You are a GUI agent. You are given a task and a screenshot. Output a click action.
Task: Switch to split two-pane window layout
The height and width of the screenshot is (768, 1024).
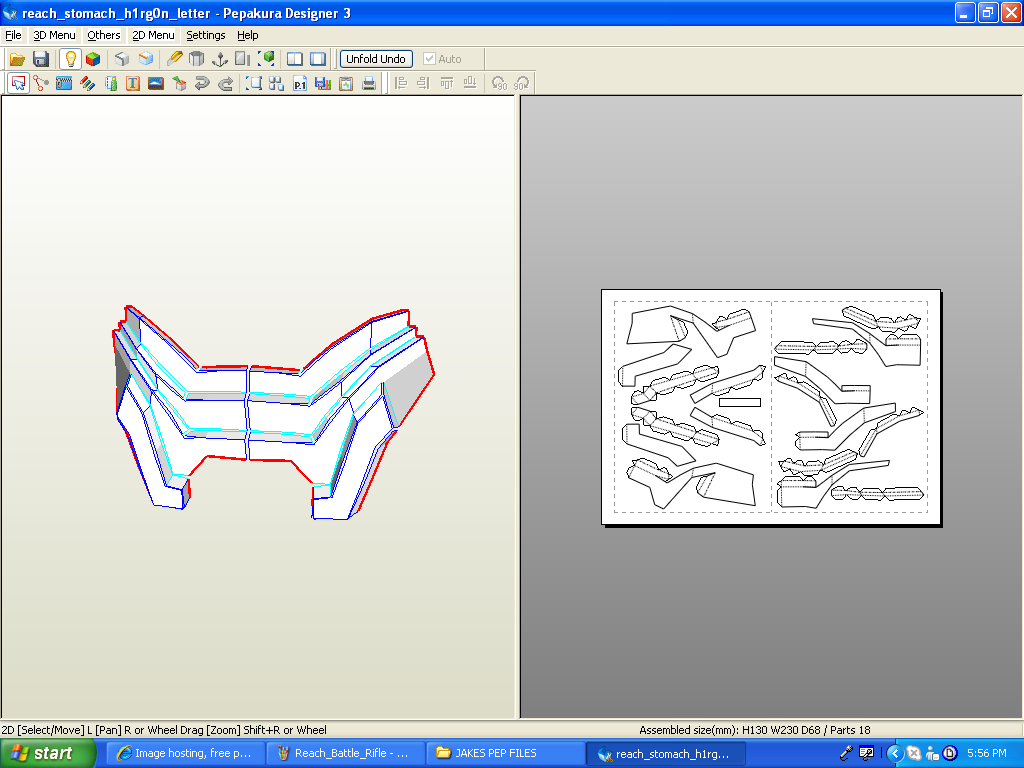tap(295, 59)
